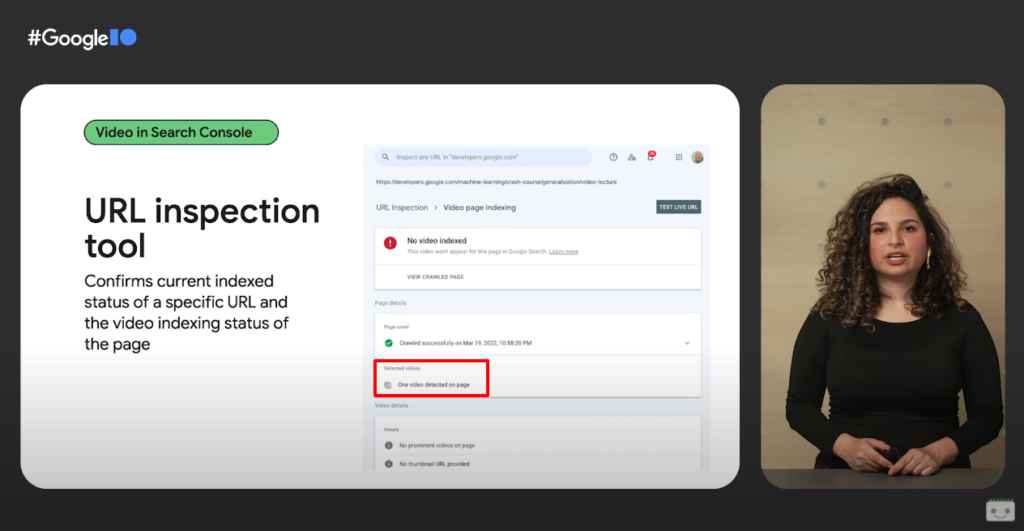
Task: Click the Video in Search Console label
Action: 181,133
